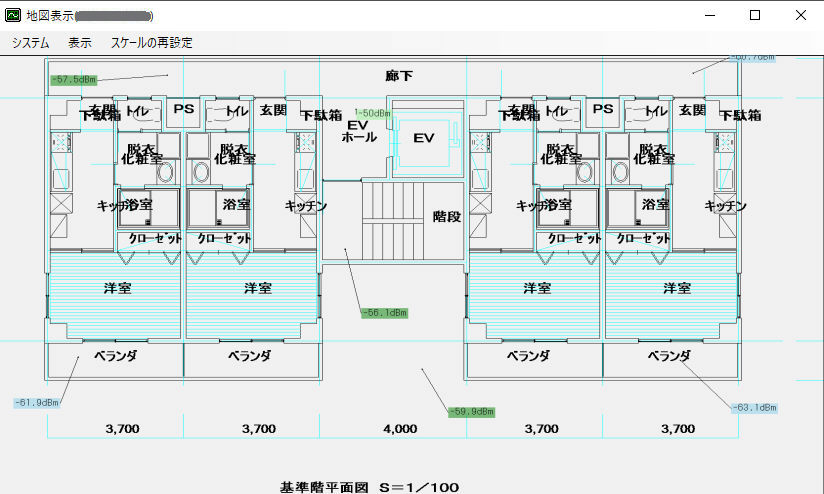Click the EV elevator box on the plan

(x=424, y=138)
